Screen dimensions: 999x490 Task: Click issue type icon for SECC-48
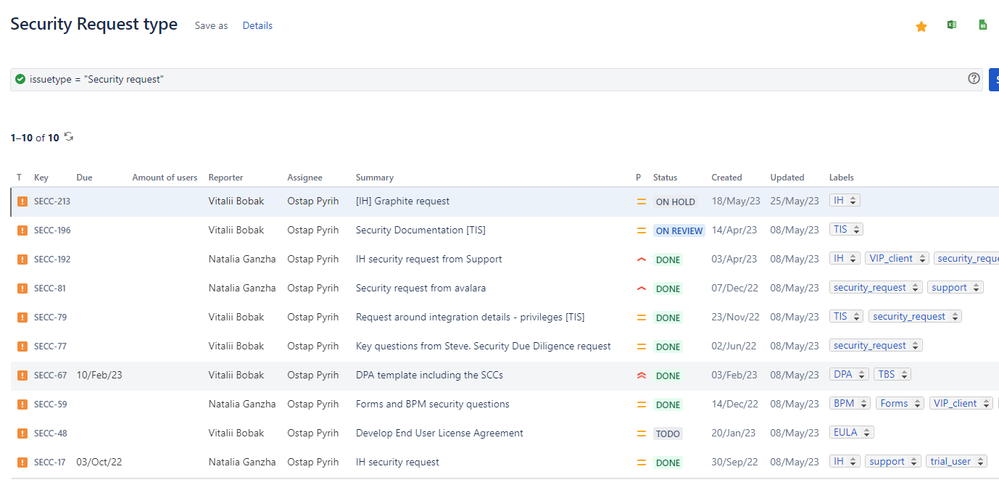22,433
